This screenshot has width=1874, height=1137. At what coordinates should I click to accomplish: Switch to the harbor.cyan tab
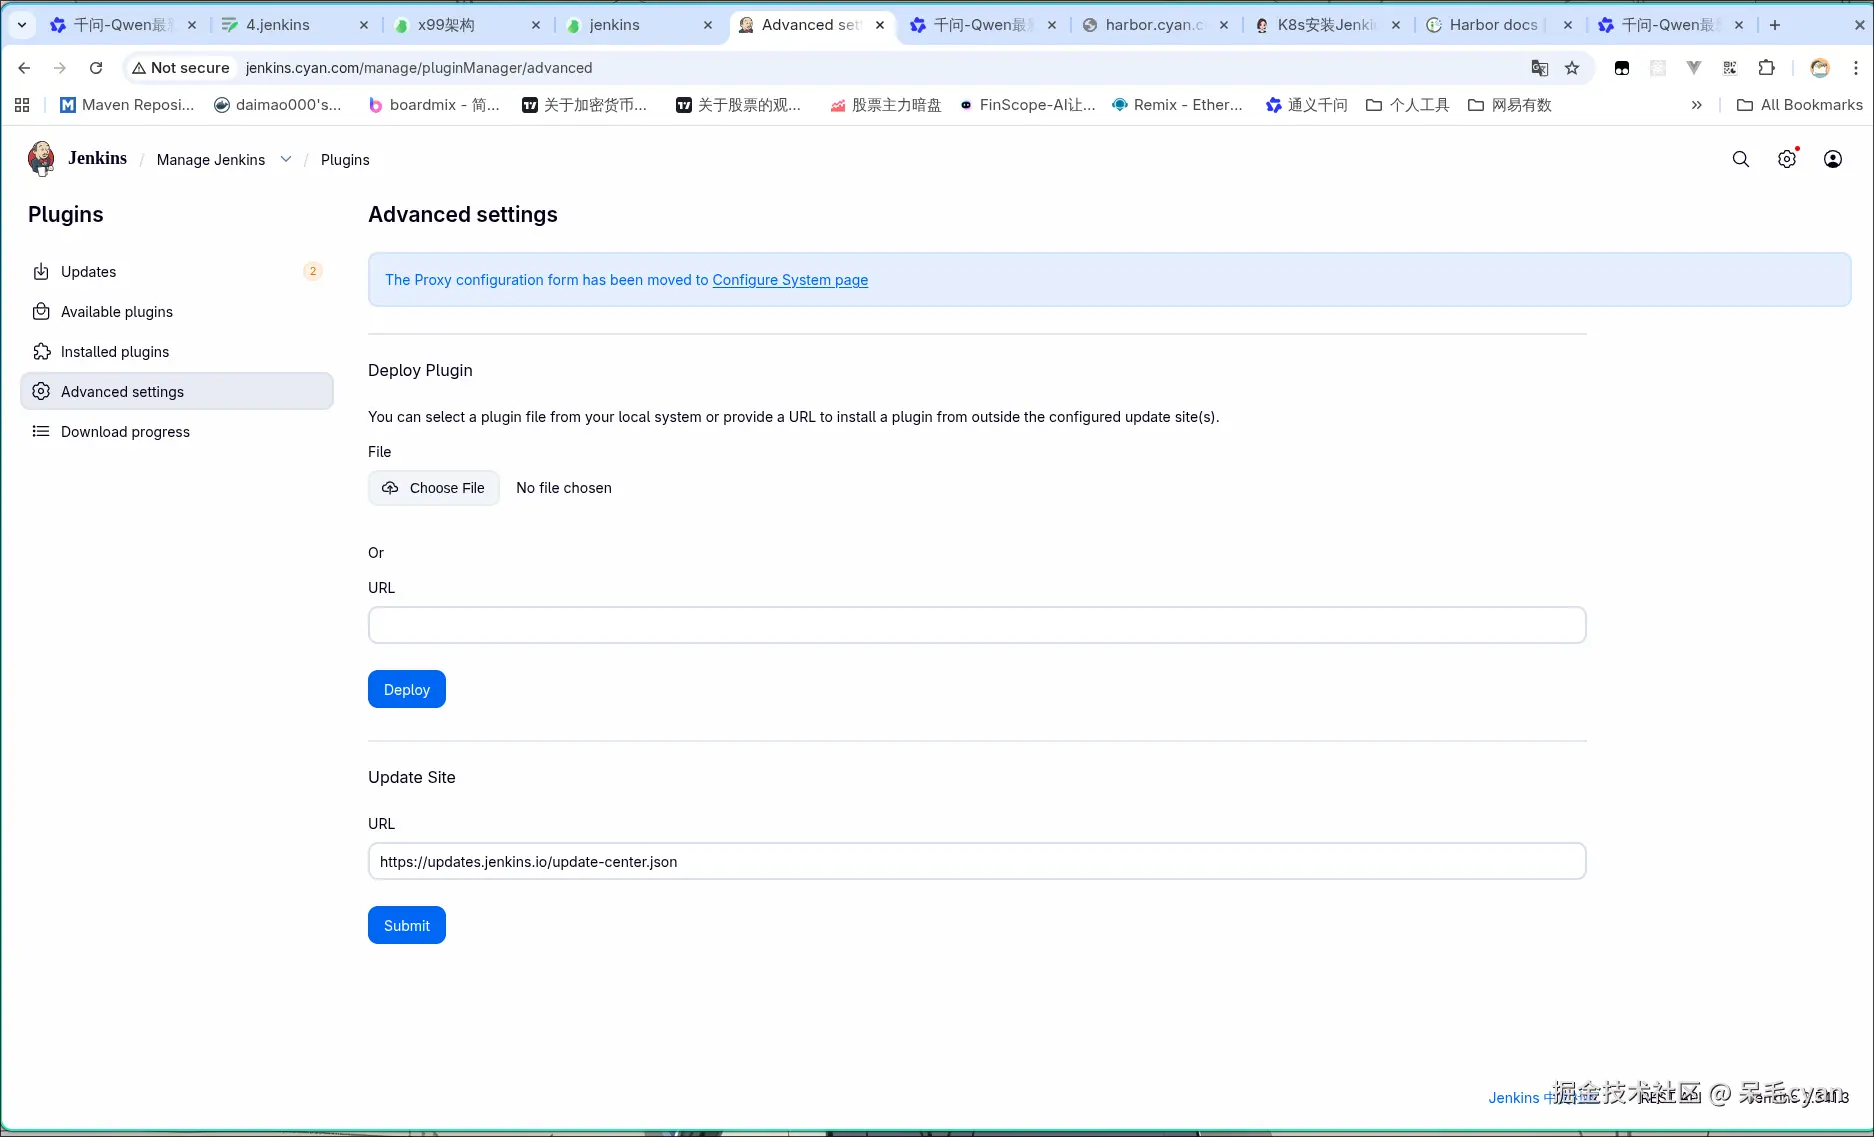tap(1154, 25)
